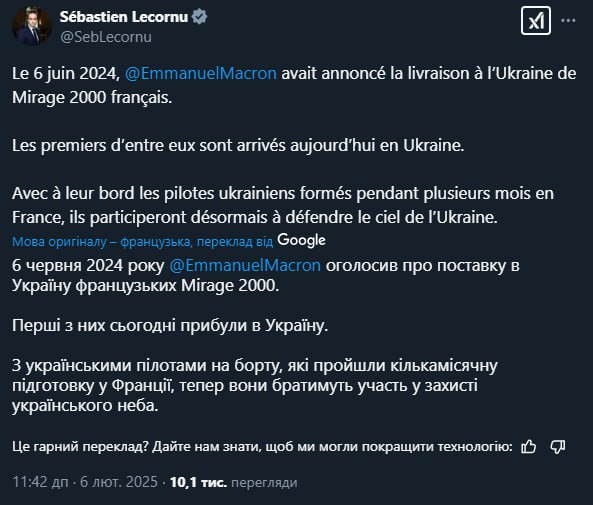Screen dimensions: 593x505
Task: Click the verified badge next to Sébastien Lecornu
Action: click(199, 17)
